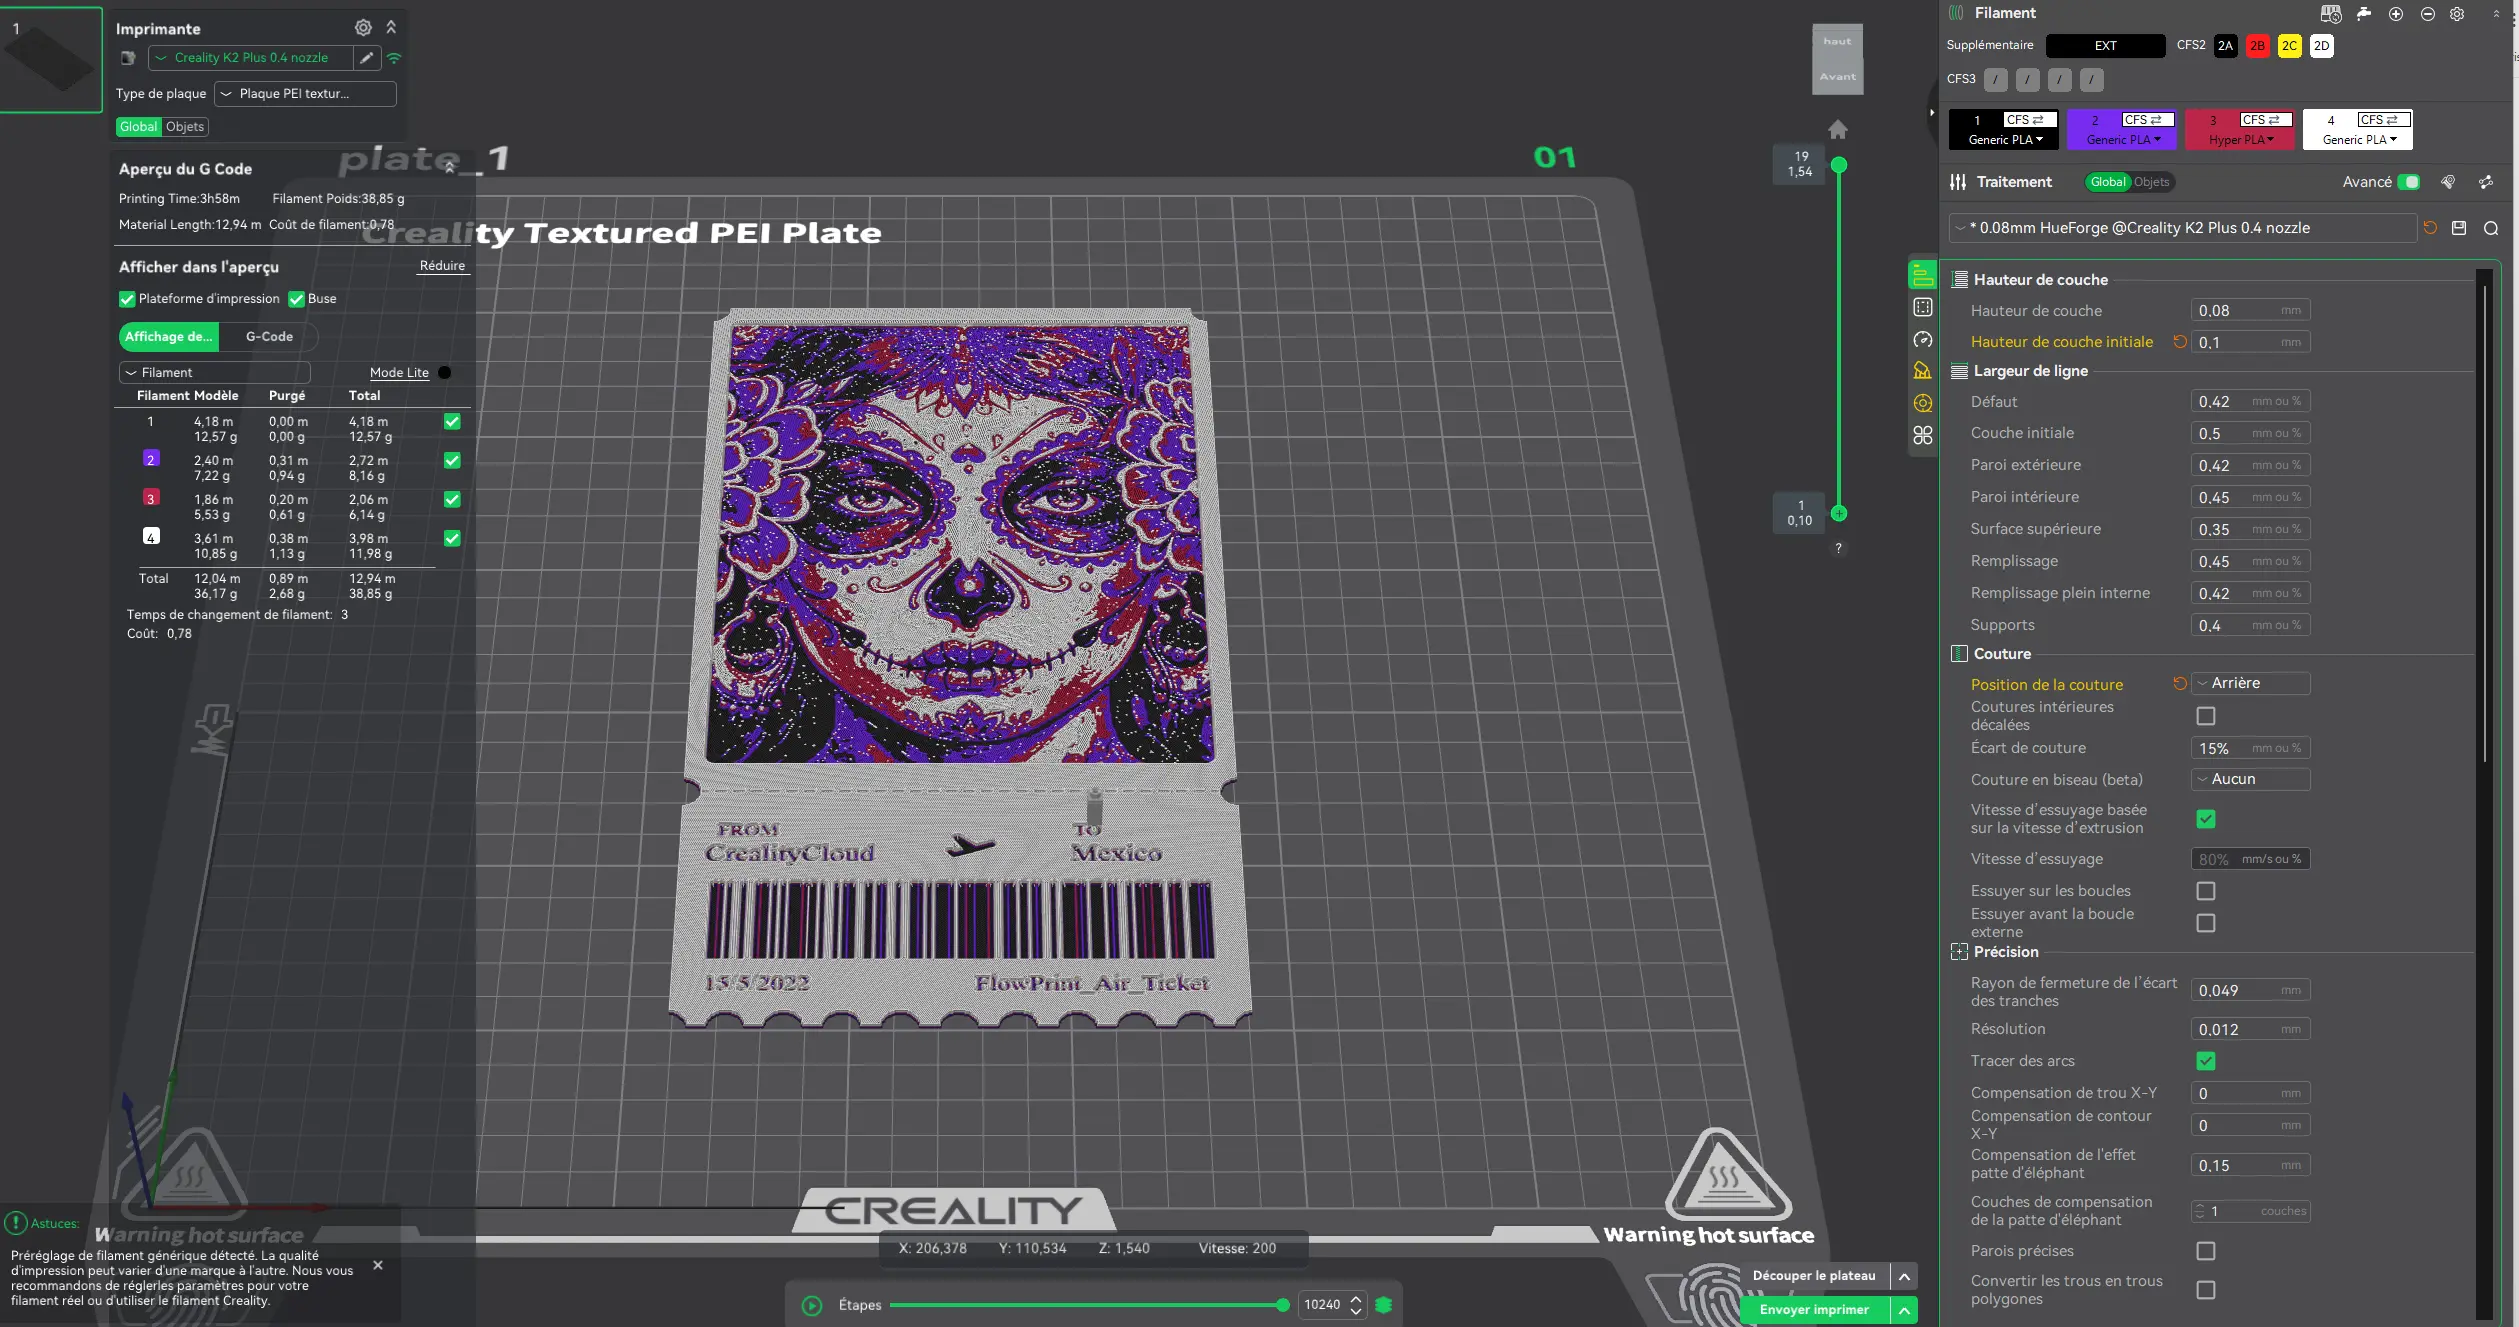
Task: Add a filament with the plus icon
Action: click(2396, 14)
